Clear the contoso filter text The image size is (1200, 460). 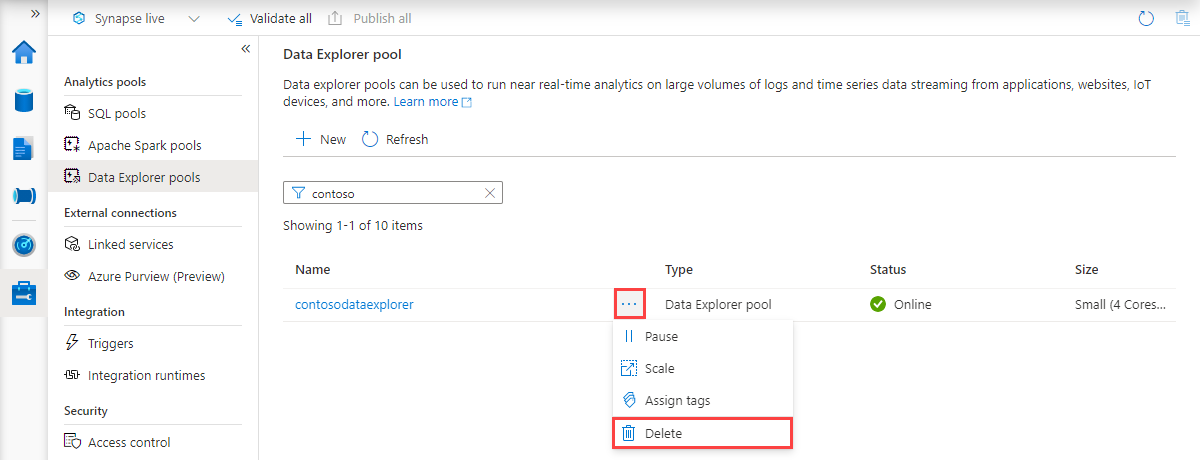coord(490,193)
